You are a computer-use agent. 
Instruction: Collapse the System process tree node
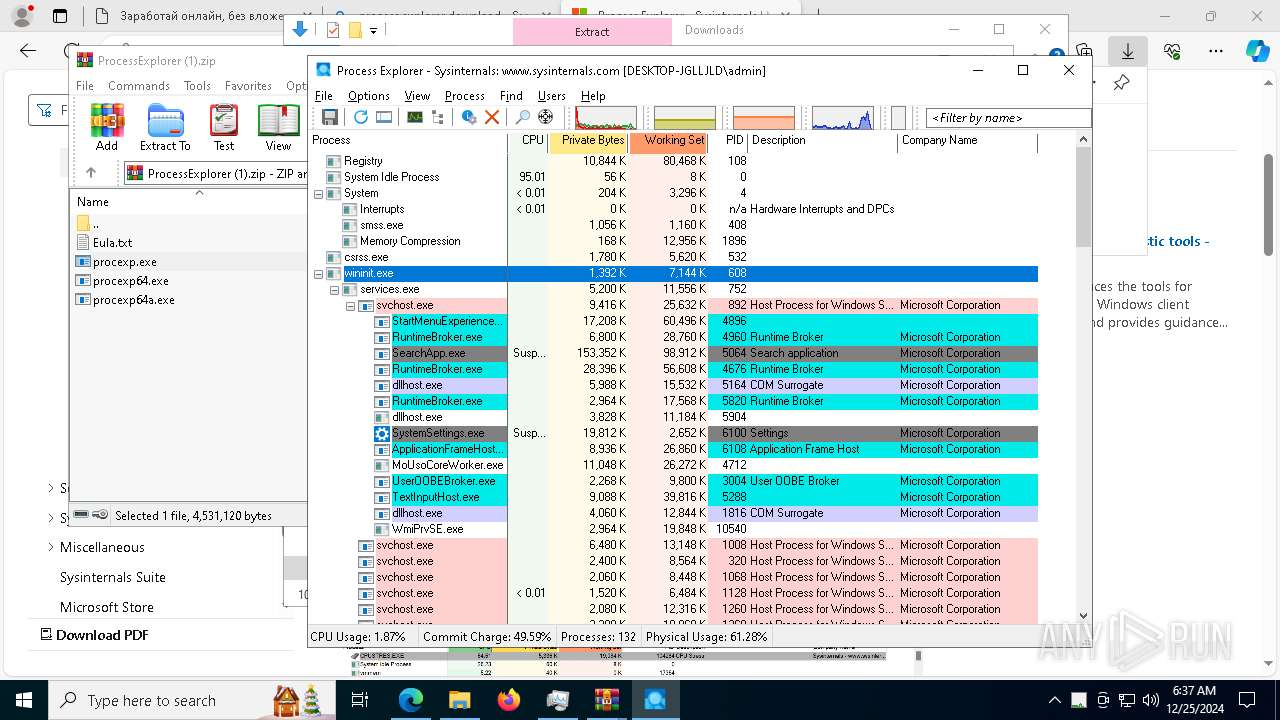[318, 193]
